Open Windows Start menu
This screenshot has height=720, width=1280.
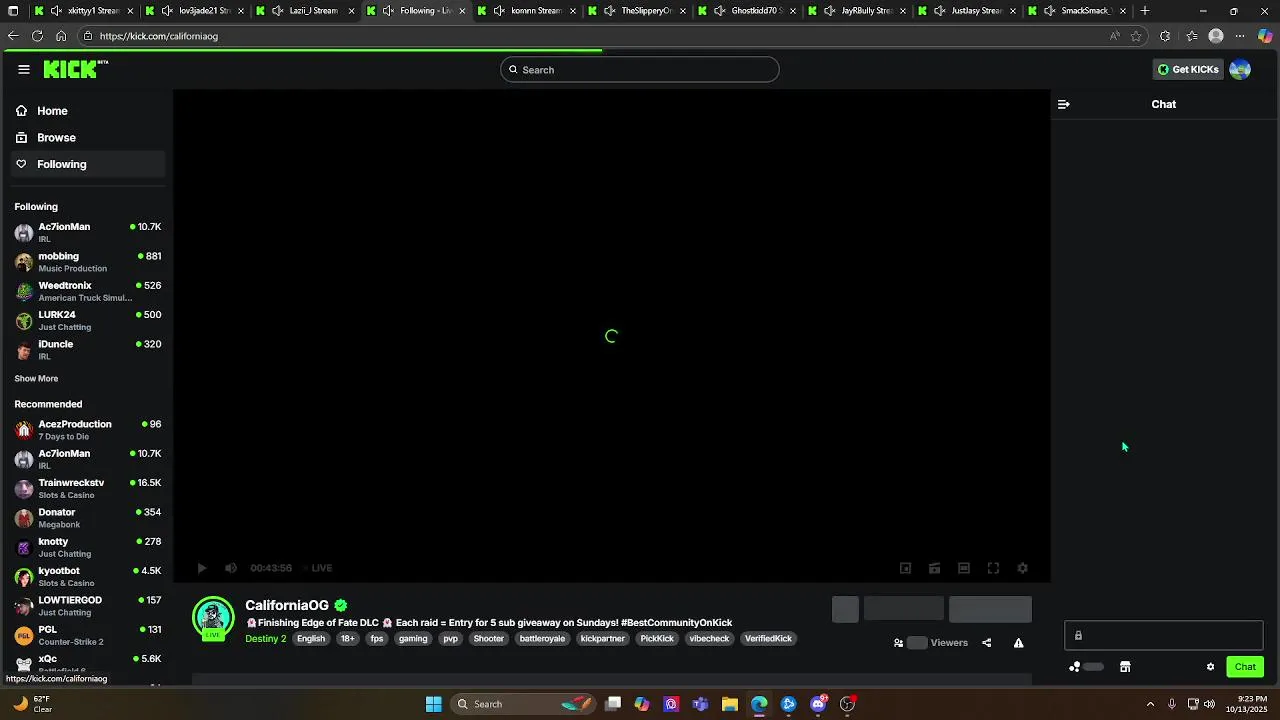pos(434,704)
